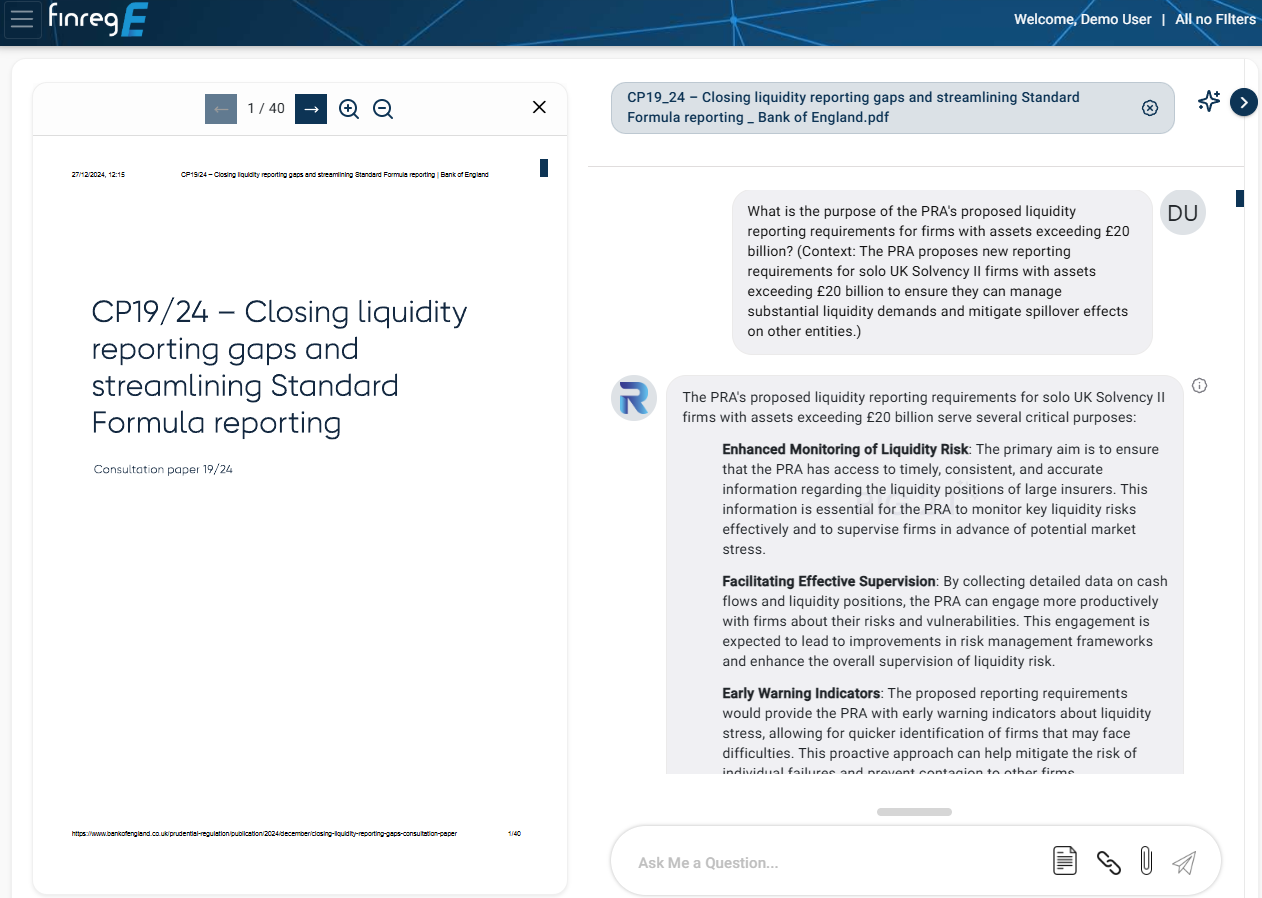Click the bankofengland.co.uk URL footer
The height and width of the screenshot is (898, 1262).
click(x=265, y=833)
